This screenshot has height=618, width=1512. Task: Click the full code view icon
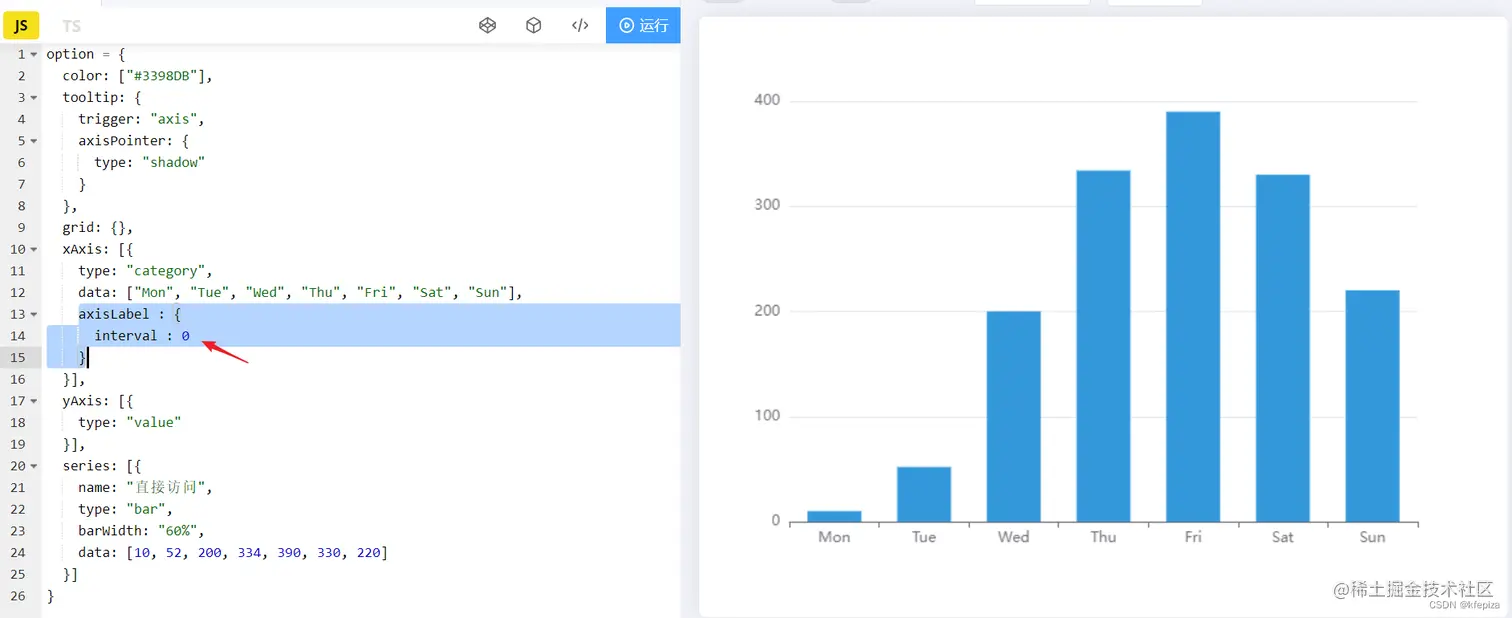pos(580,25)
